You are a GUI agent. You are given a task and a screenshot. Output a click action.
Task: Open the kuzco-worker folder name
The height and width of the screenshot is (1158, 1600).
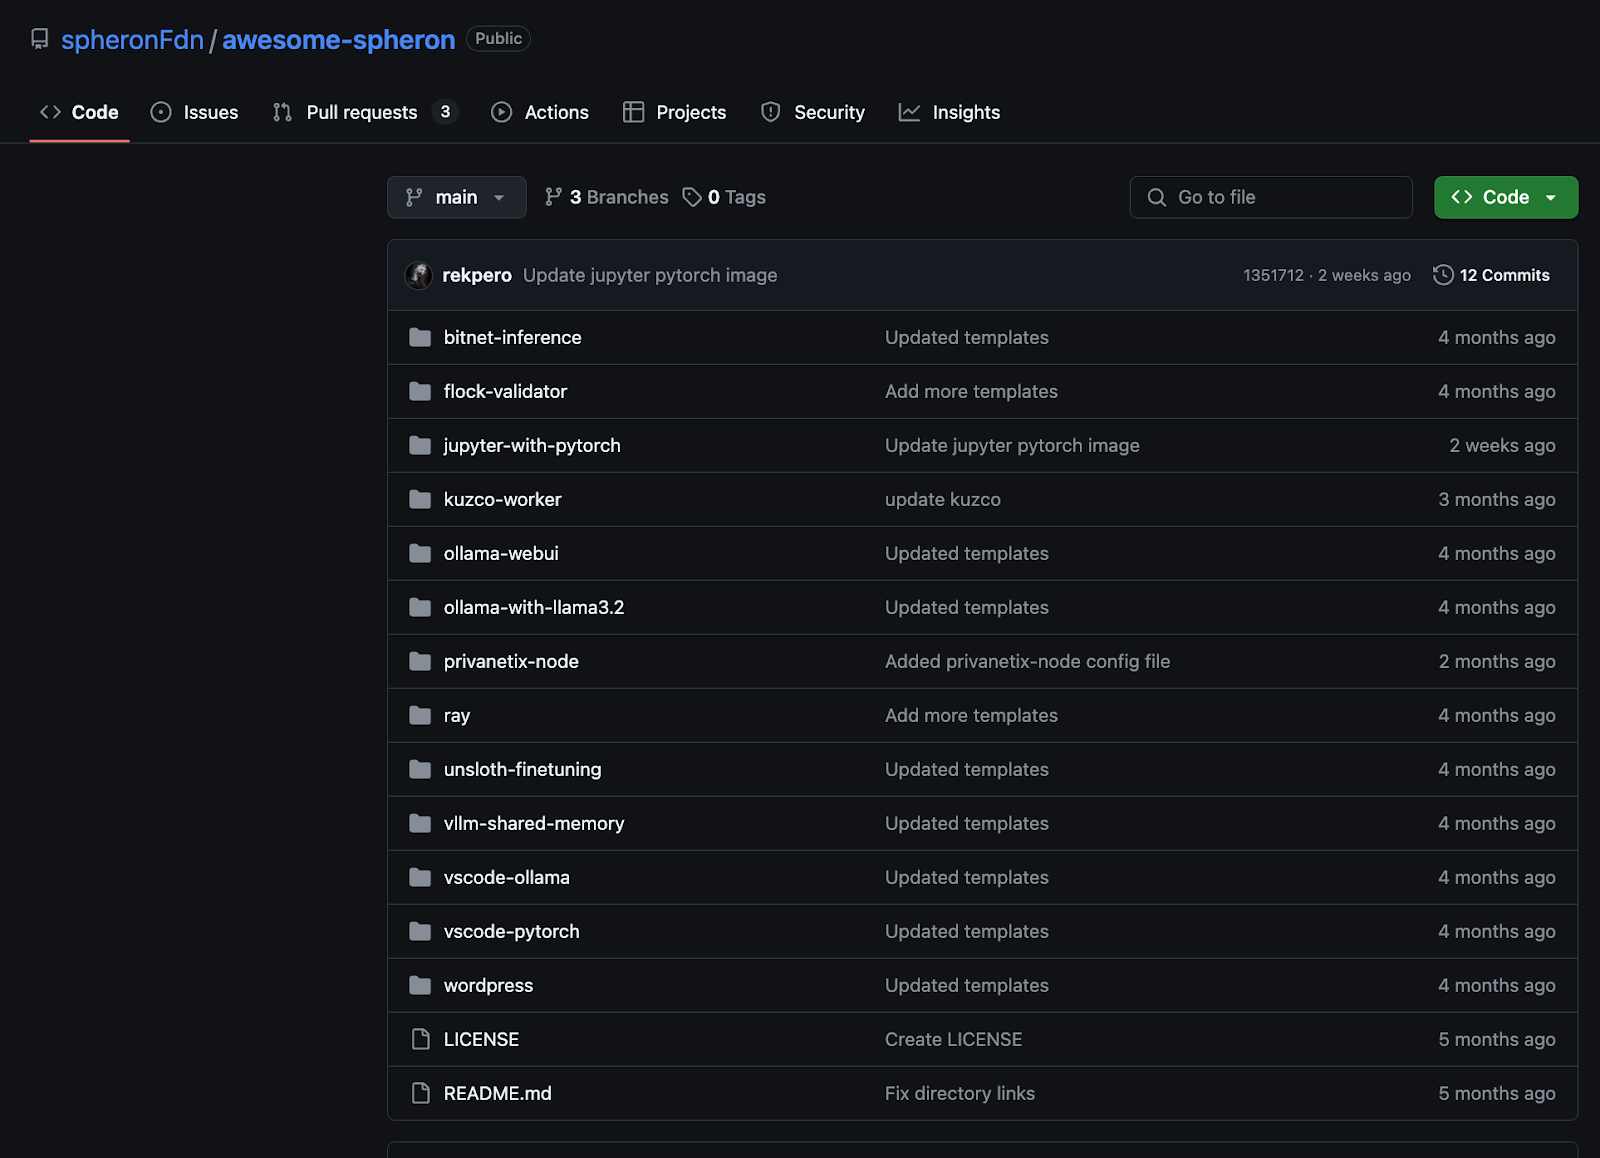[503, 499]
